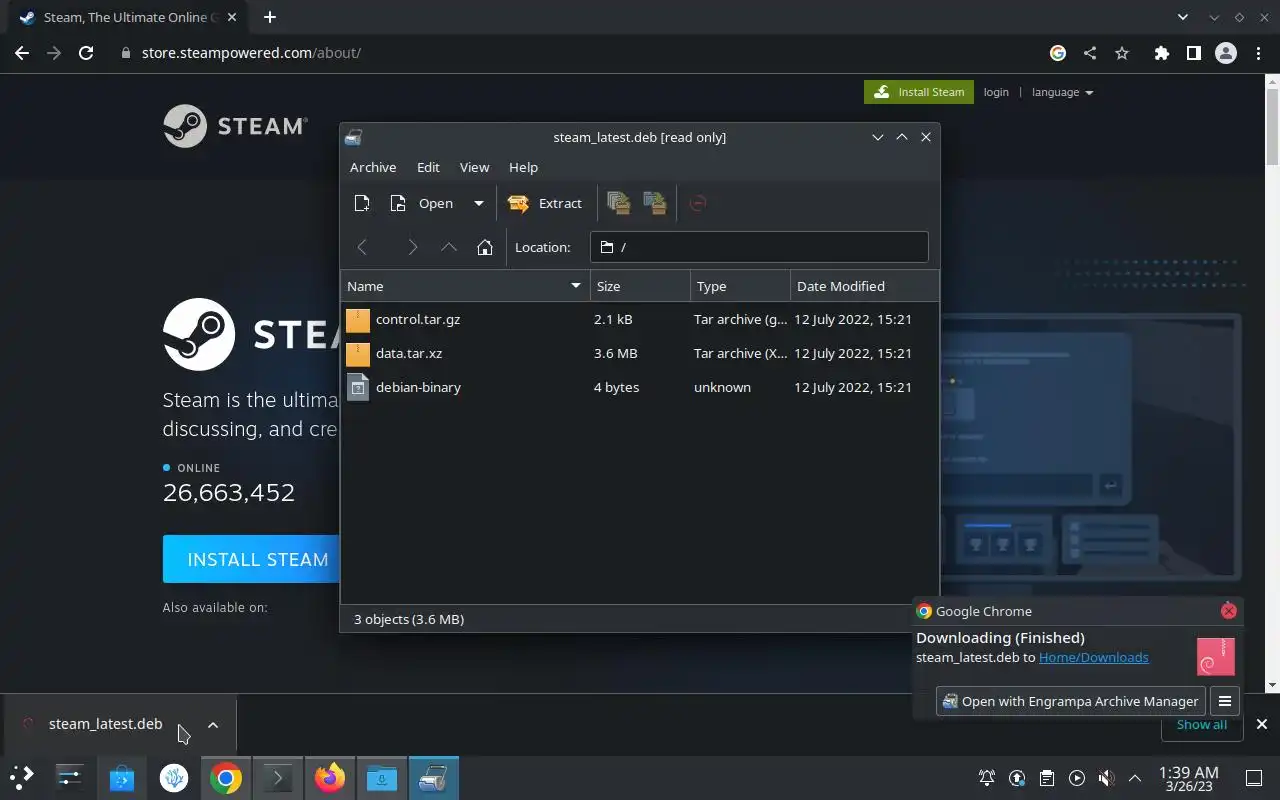Click the Open archive toolbar button
The image size is (1280, 800).
422,203
